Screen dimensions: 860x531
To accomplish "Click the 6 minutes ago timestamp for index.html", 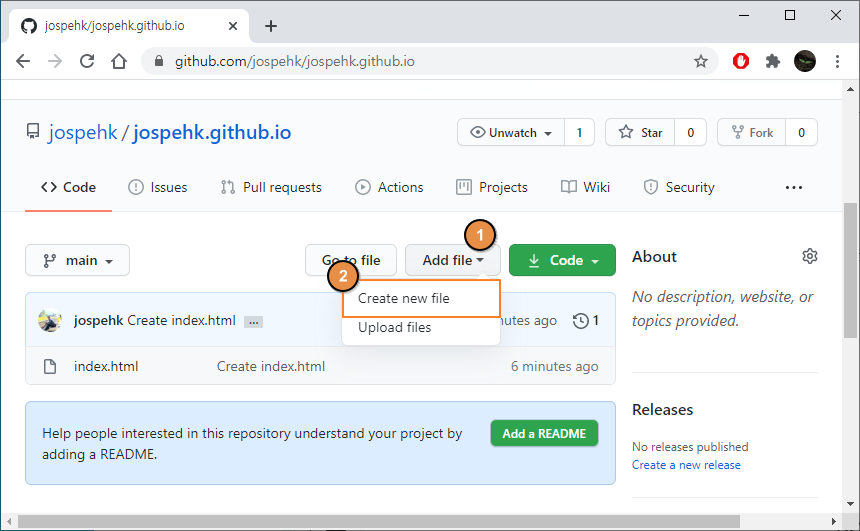I will pos(555,366).
